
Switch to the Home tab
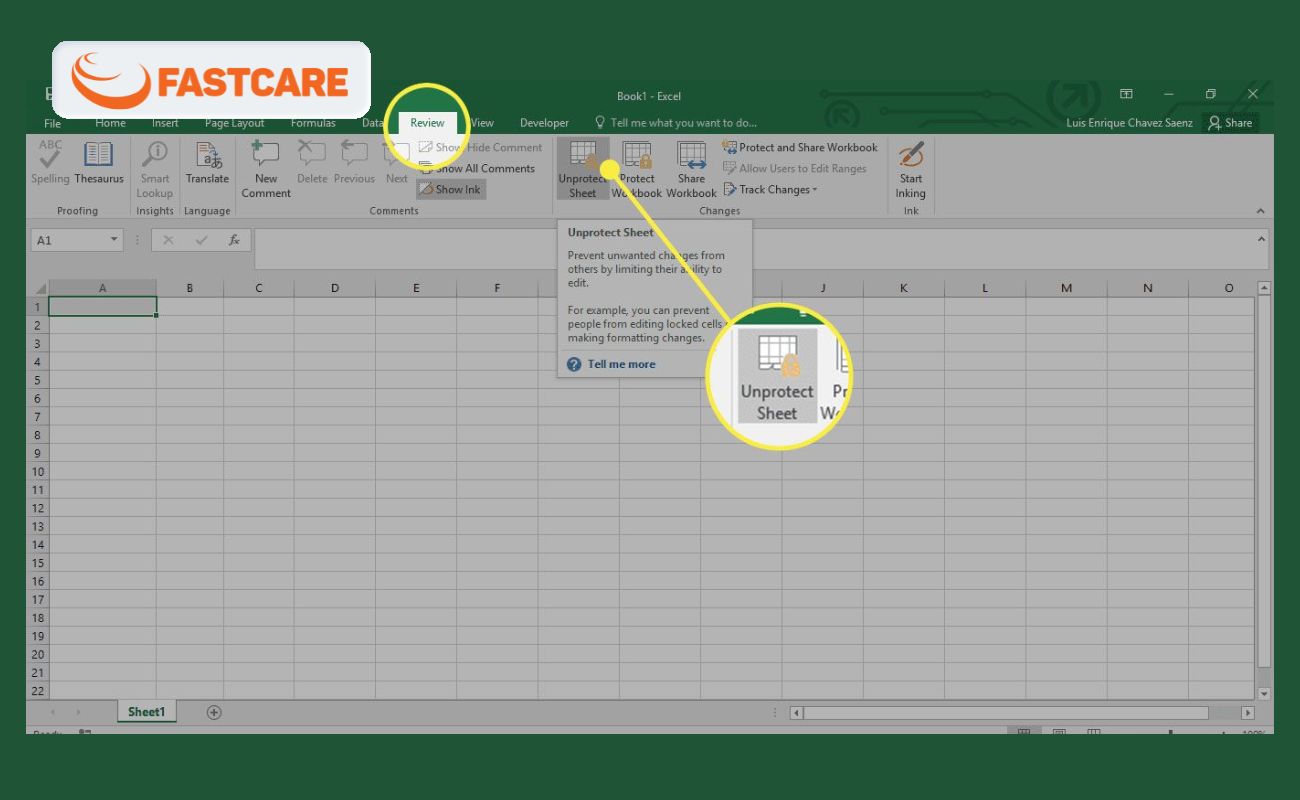coord(110,123)
